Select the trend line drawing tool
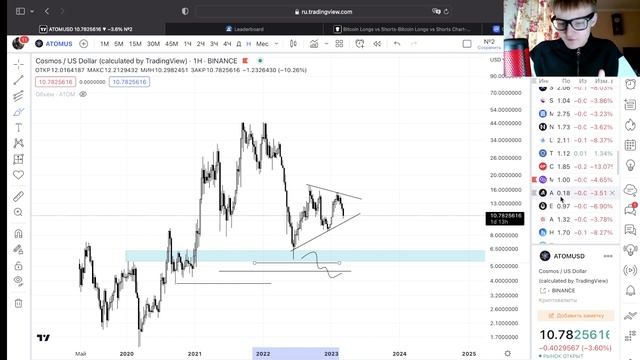The image size is (640, 360). [x=18, y=80]
